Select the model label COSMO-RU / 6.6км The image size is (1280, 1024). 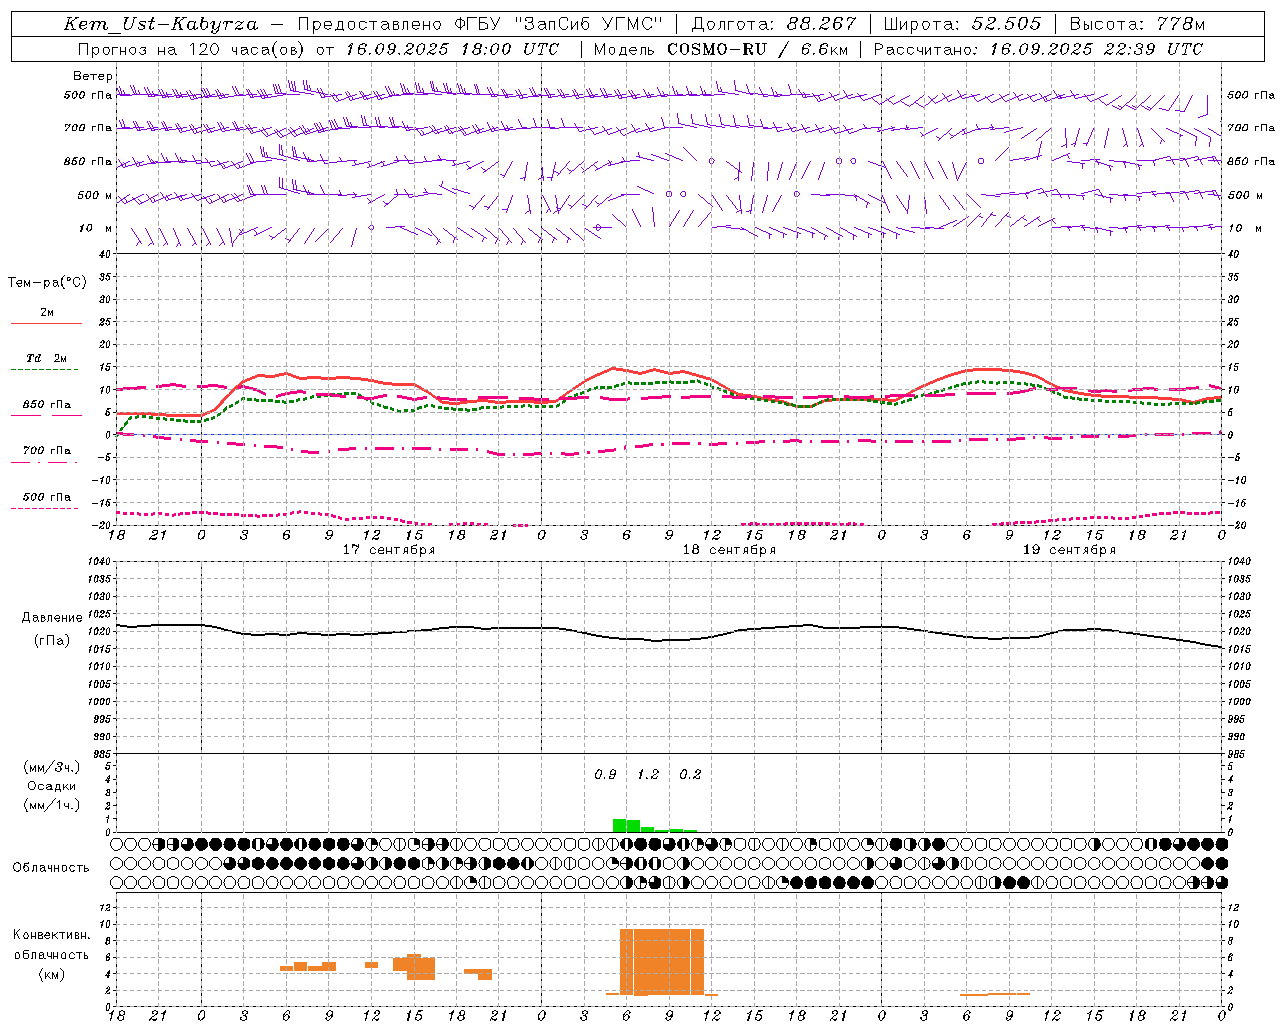click(757, 49)
